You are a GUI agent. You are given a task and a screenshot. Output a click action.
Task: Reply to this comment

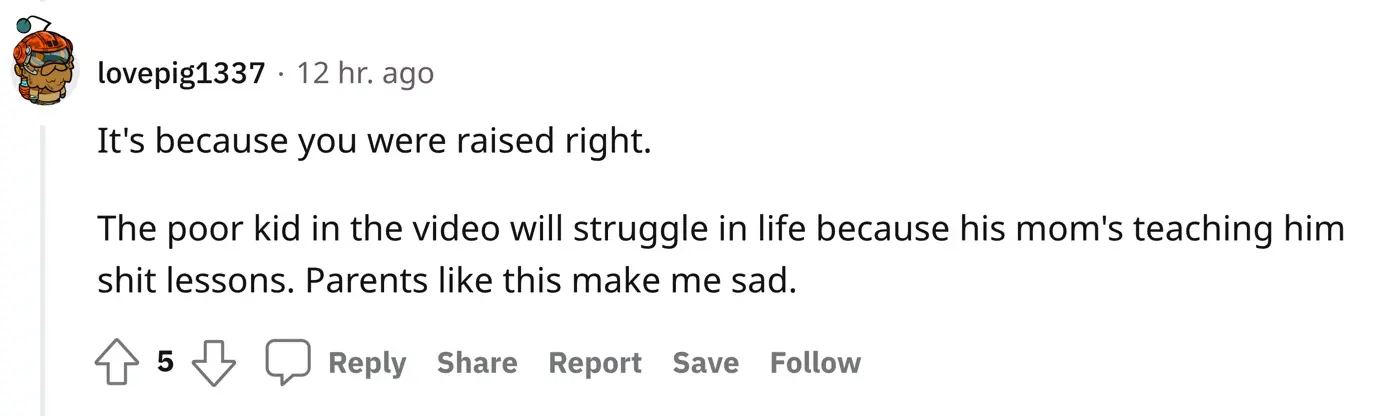tap(367, 363)
